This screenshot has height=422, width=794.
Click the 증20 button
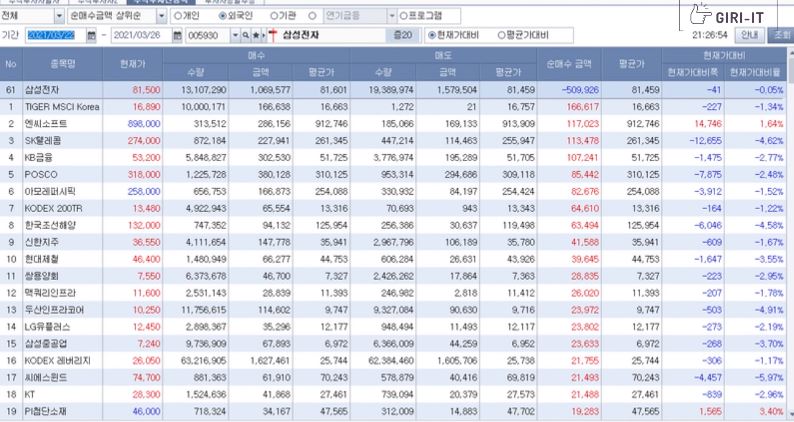point(403,35)
